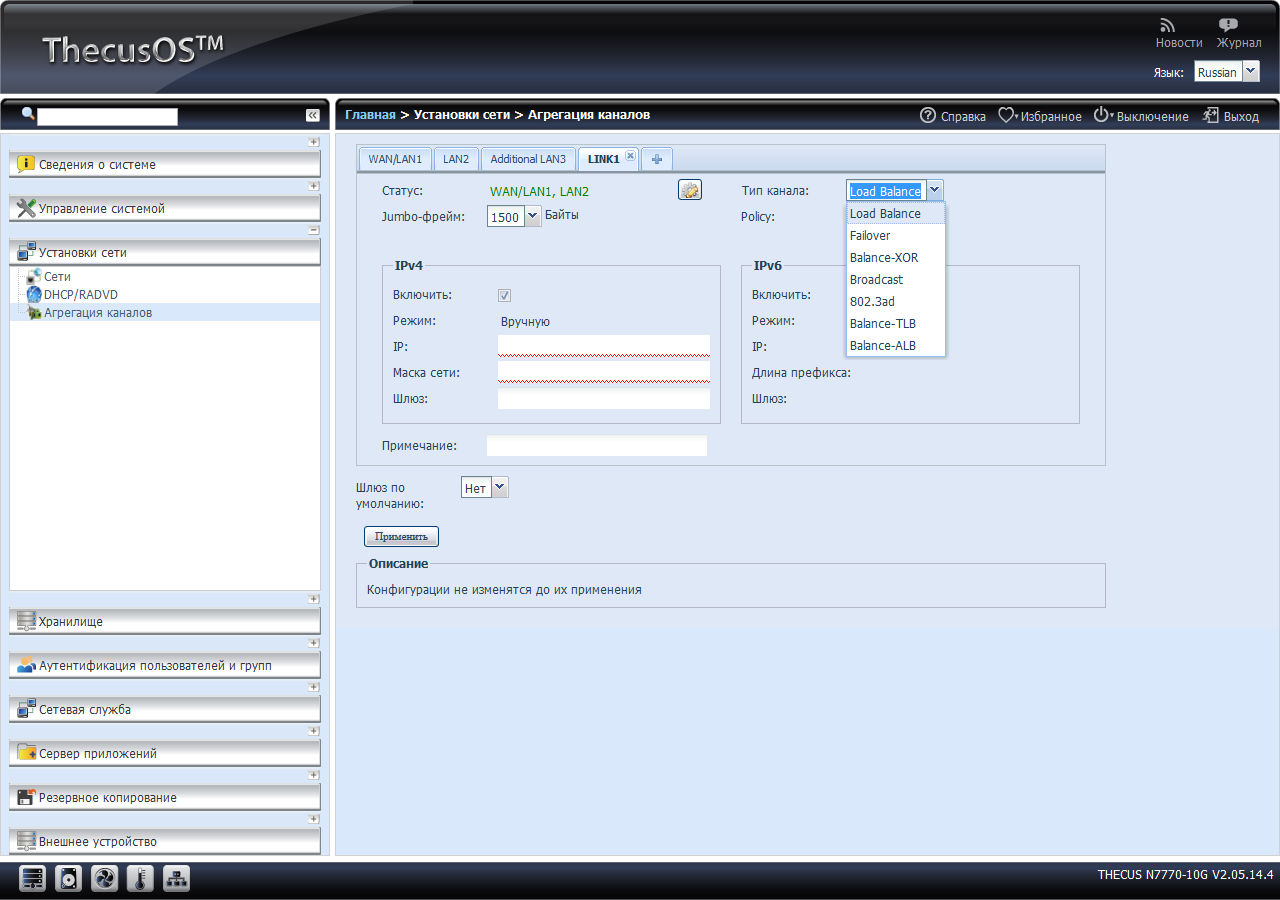1280x900 pixels.
Task: Click the IPv4 IP address field
Action: (x=604, y=346)
